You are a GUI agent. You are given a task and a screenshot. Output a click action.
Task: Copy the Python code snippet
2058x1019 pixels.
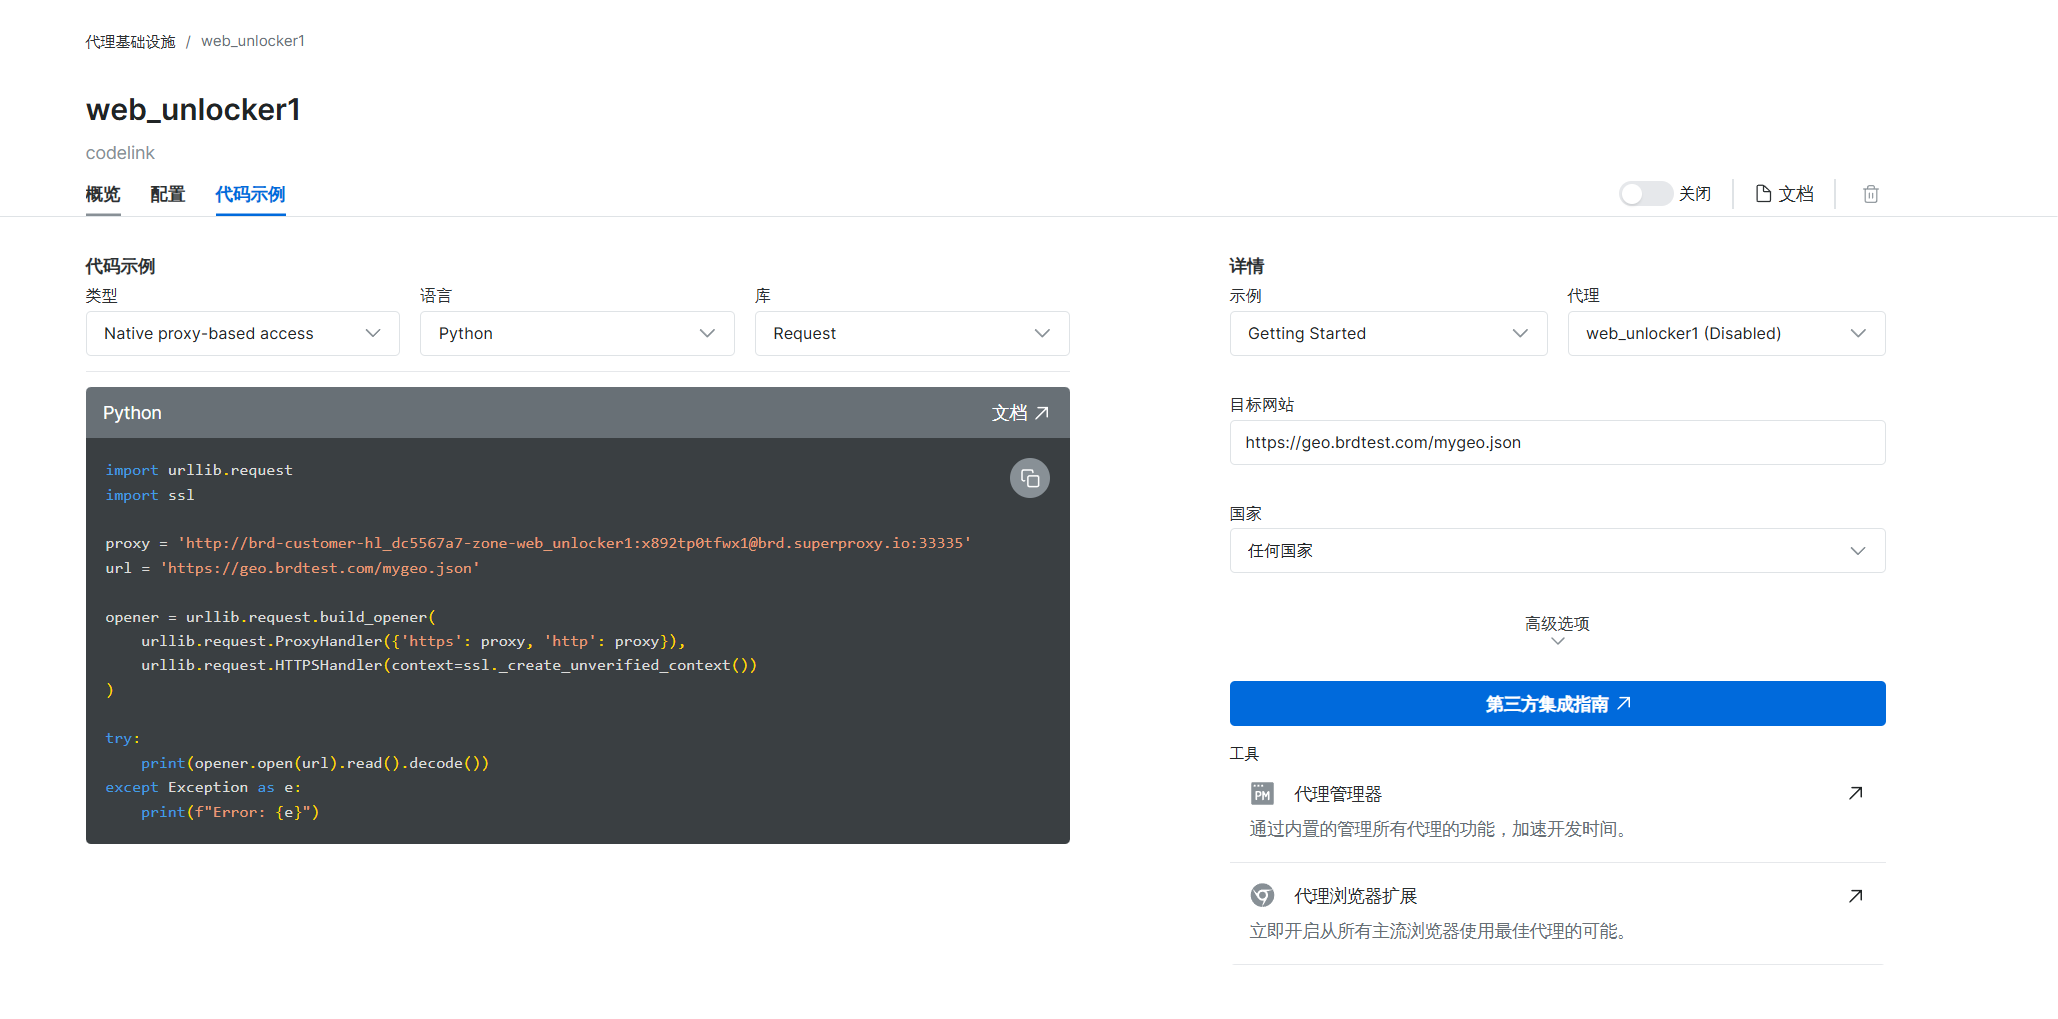coord(1029,479)
